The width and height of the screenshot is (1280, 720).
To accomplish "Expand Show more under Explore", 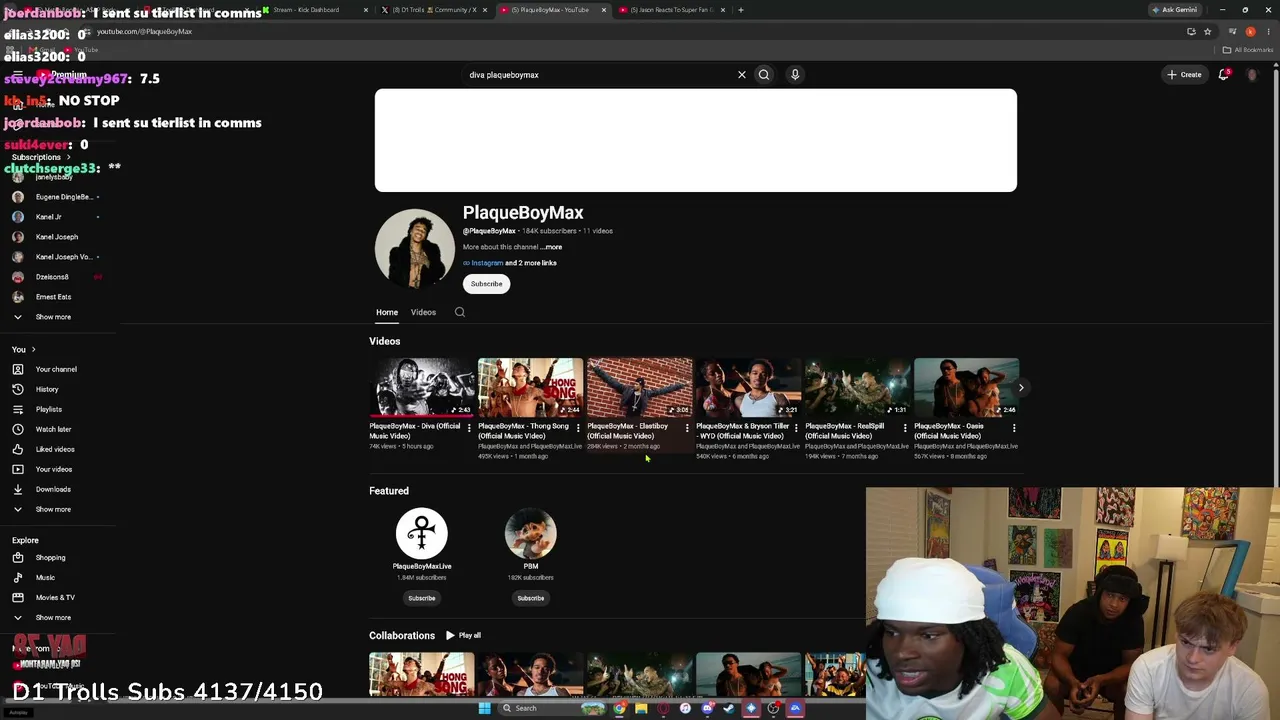I will click(x=53, y=617).
